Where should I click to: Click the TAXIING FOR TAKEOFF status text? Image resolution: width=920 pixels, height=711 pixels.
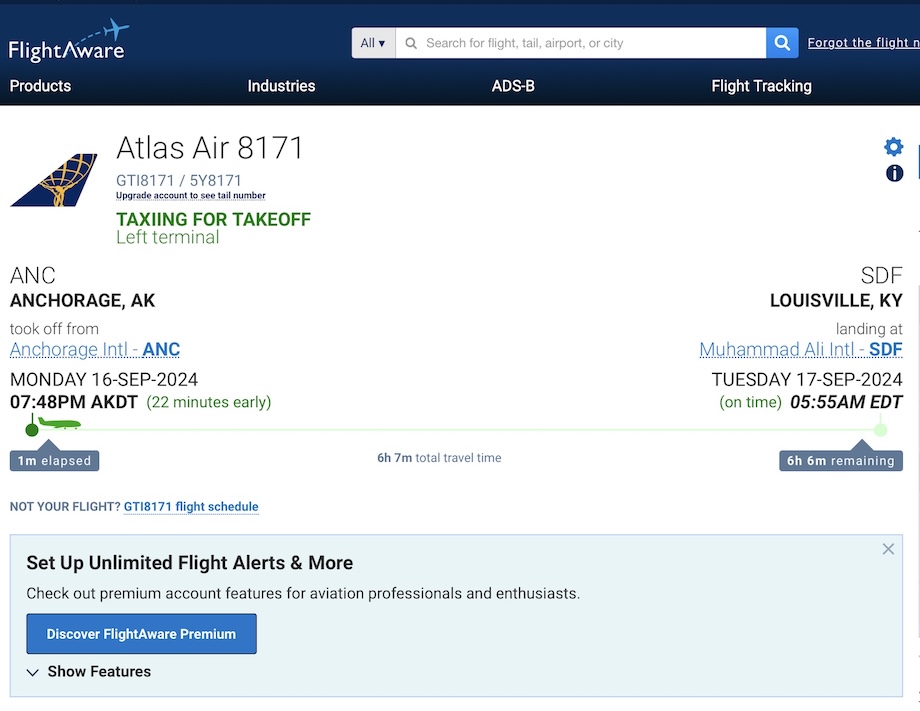coord(214,219)
